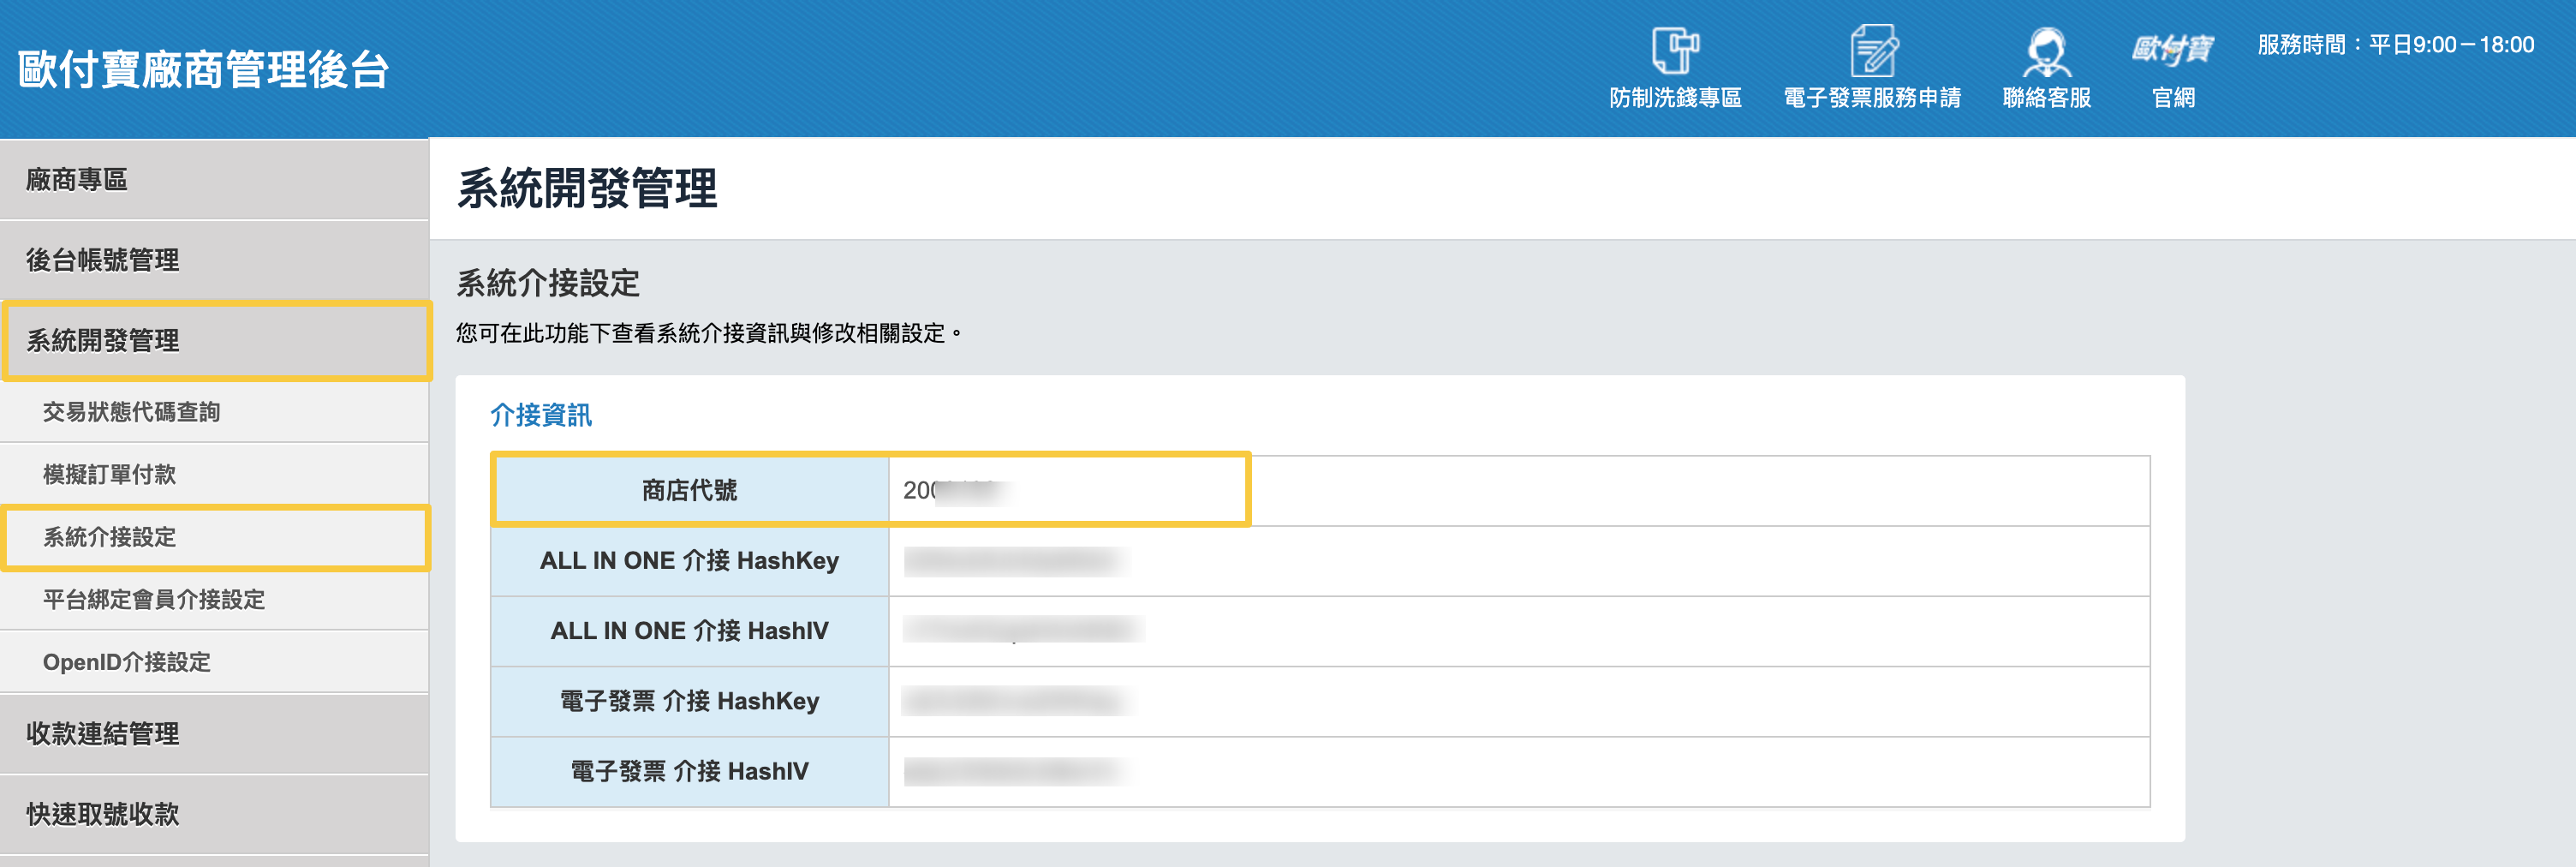Click the ALL IN ONE 介接 HashIV value

click(1022, 631)
